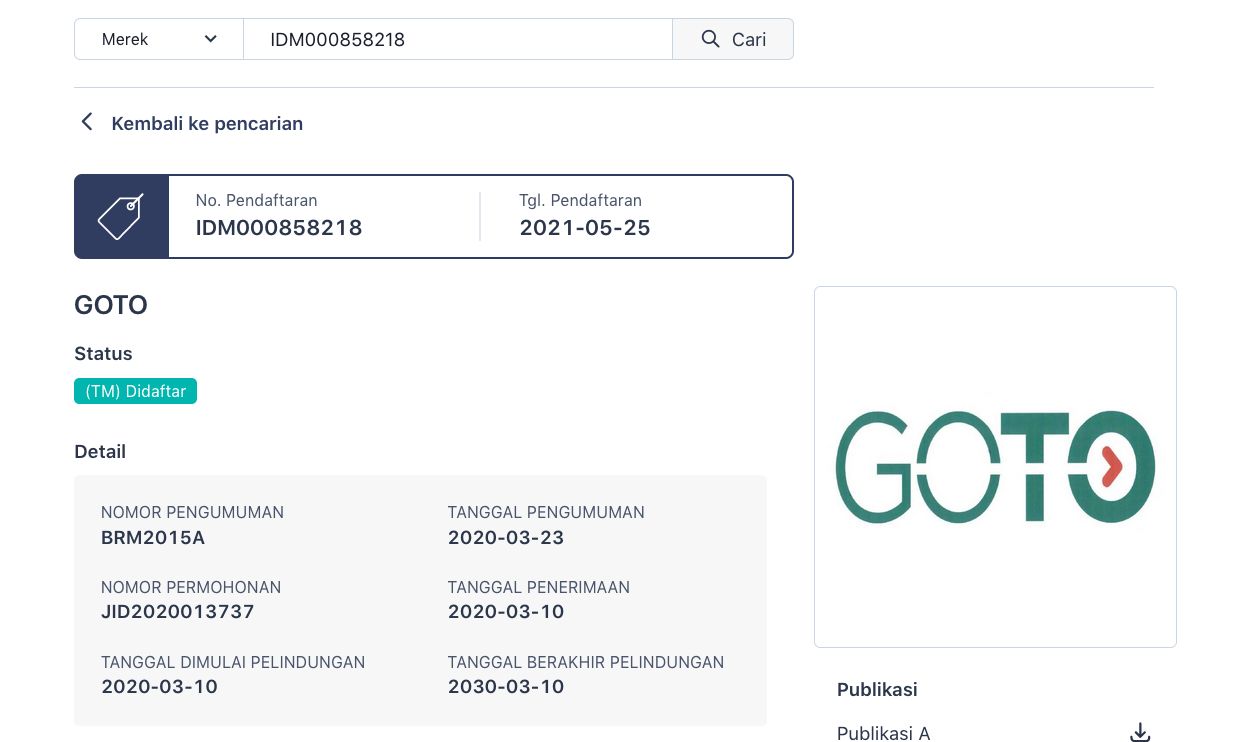Image resolution: width=1244 pixels, height=742 pixels.
Task: Open the GOTO logo image
Action: pos(995,467)
